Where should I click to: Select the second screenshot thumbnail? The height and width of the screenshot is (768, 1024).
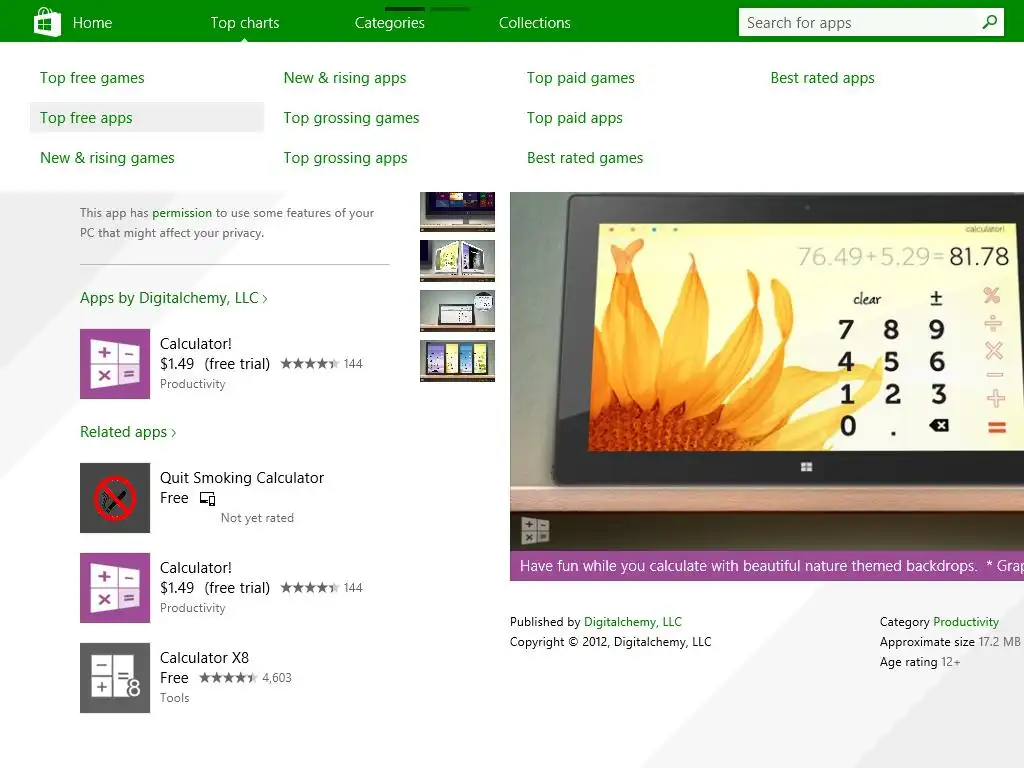click(457, 261)
